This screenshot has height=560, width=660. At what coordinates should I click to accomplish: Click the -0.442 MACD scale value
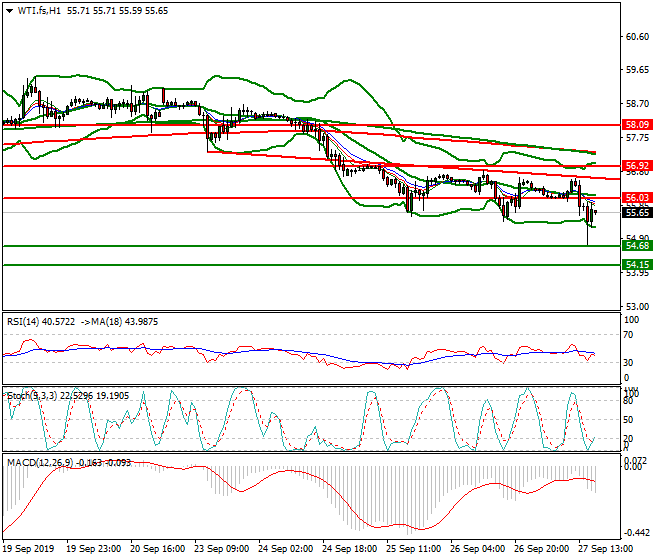tap(636, 533)
